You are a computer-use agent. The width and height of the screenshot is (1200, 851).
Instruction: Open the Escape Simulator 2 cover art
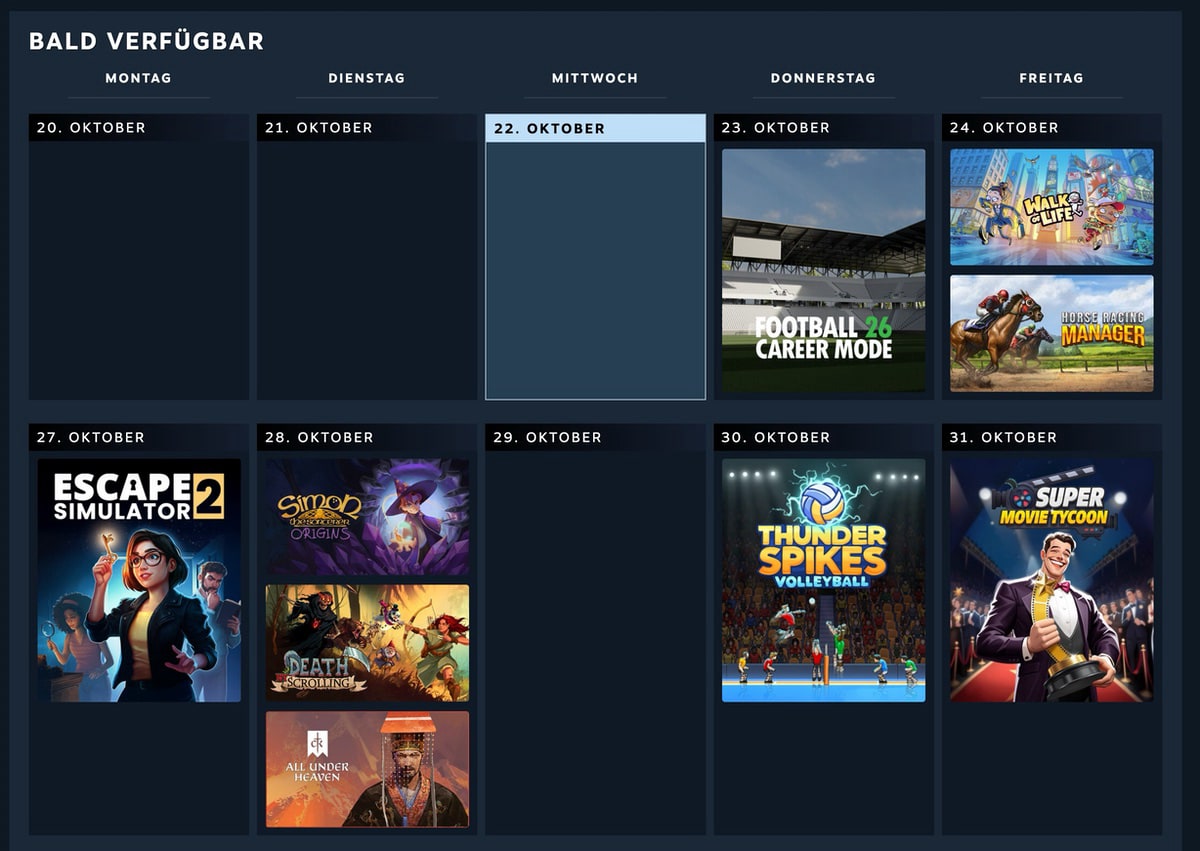(139, 580)
